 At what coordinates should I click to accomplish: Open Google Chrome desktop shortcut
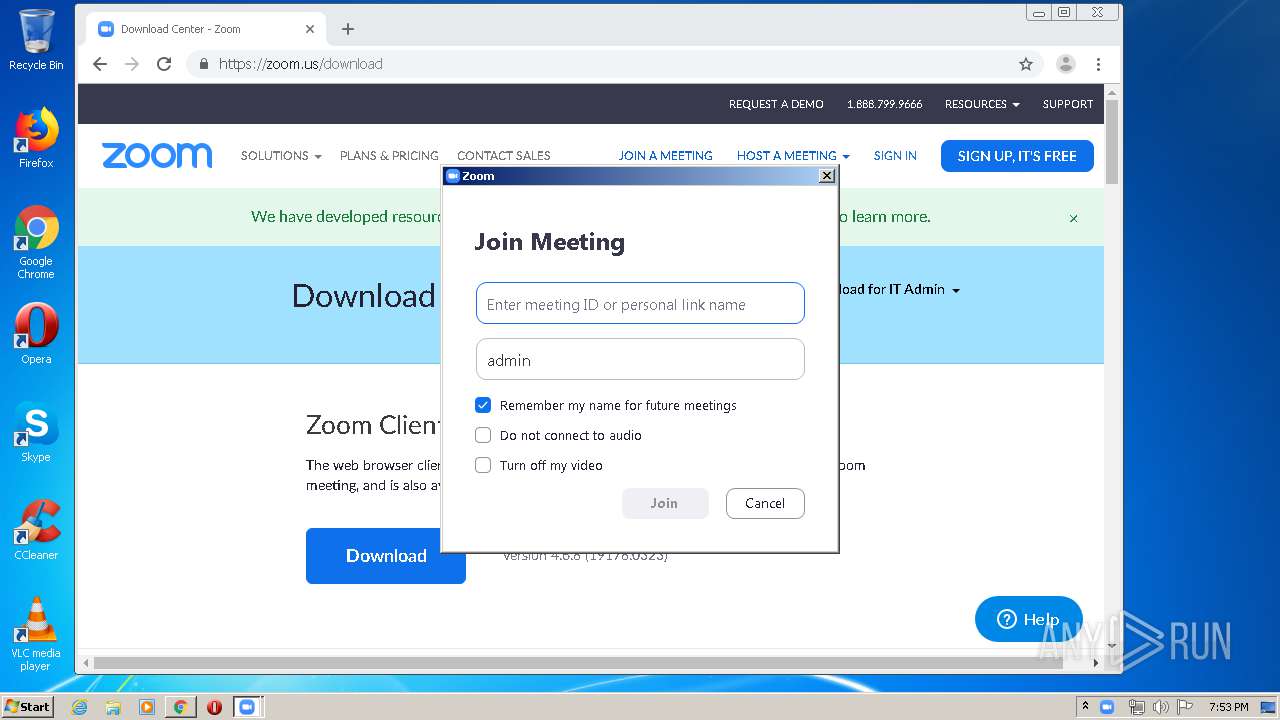pyautogui.click(x=36, y=242)
